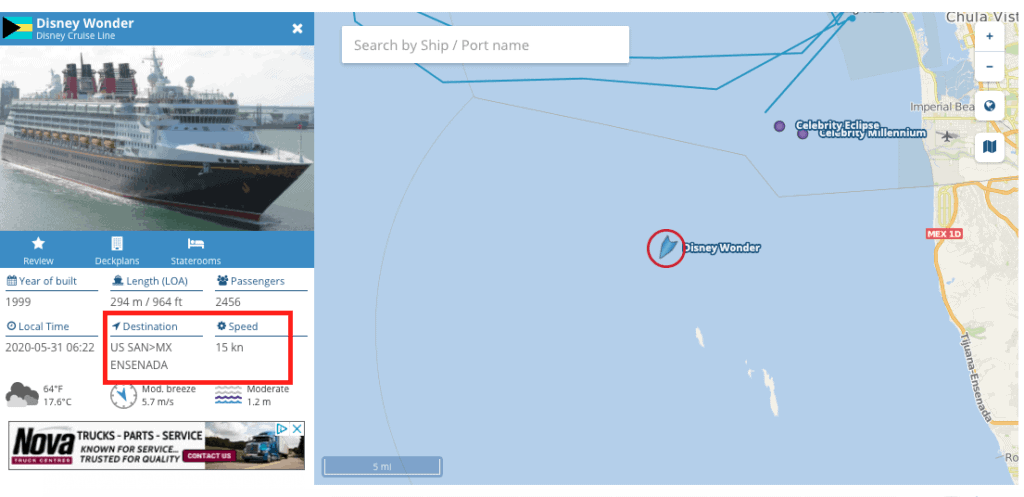Open the Staterooms tab
This screenshot has height=497, width=1024.
(196, 250)
